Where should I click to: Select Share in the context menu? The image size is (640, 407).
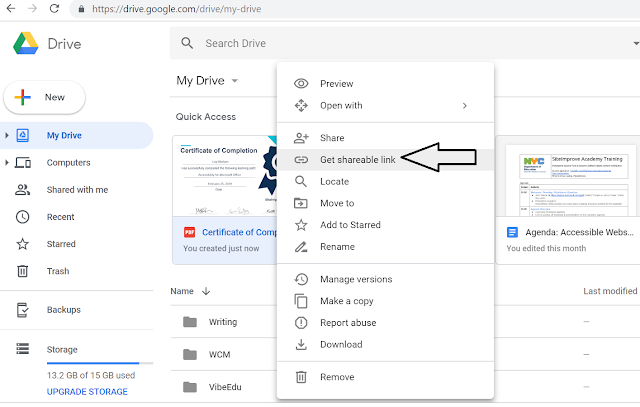click(385, 138)
